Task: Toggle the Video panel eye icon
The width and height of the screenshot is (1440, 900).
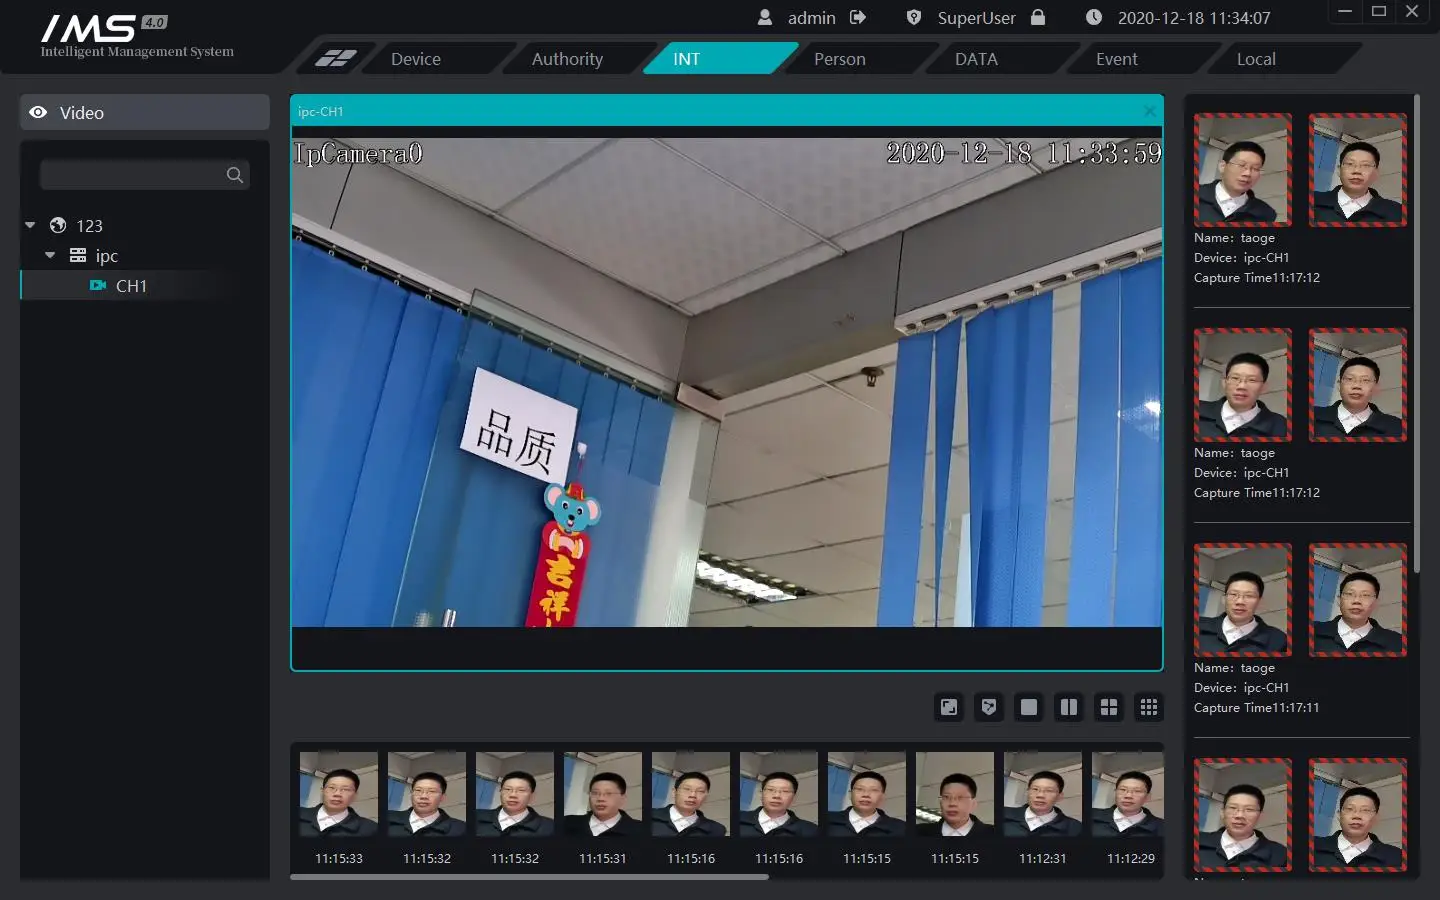Action: click(x=38, y=112)
